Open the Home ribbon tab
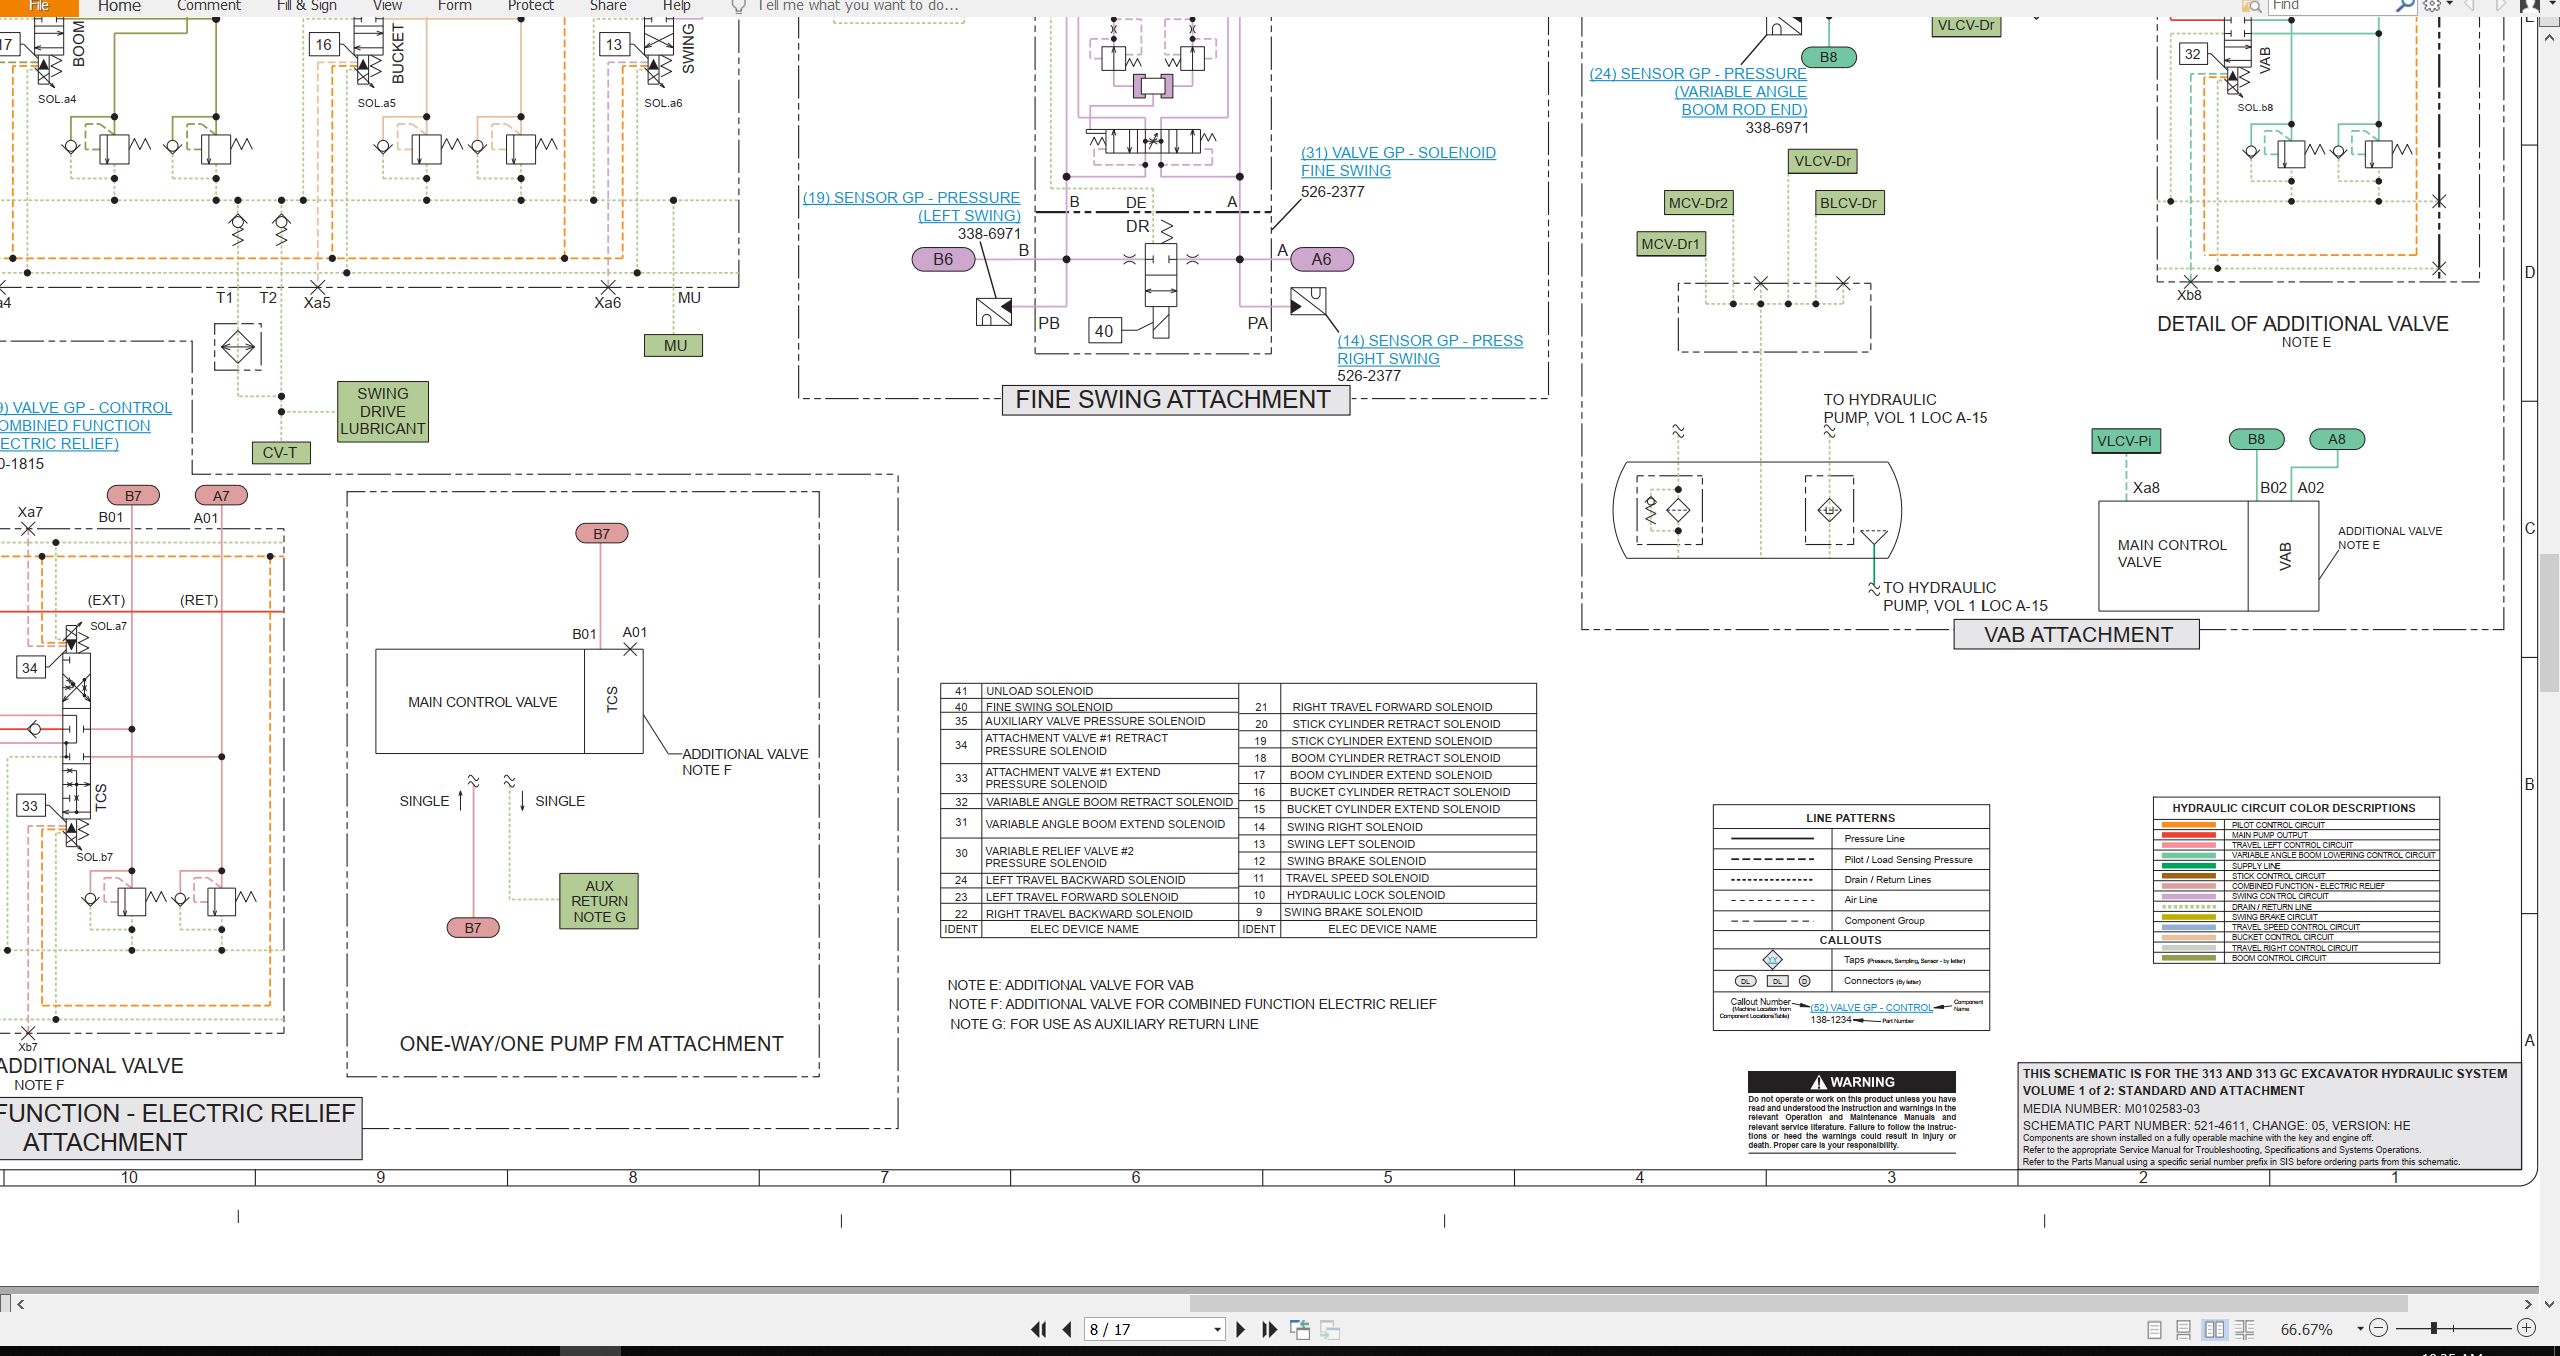Screen dimensions: 2560x1356 point(120,6)
